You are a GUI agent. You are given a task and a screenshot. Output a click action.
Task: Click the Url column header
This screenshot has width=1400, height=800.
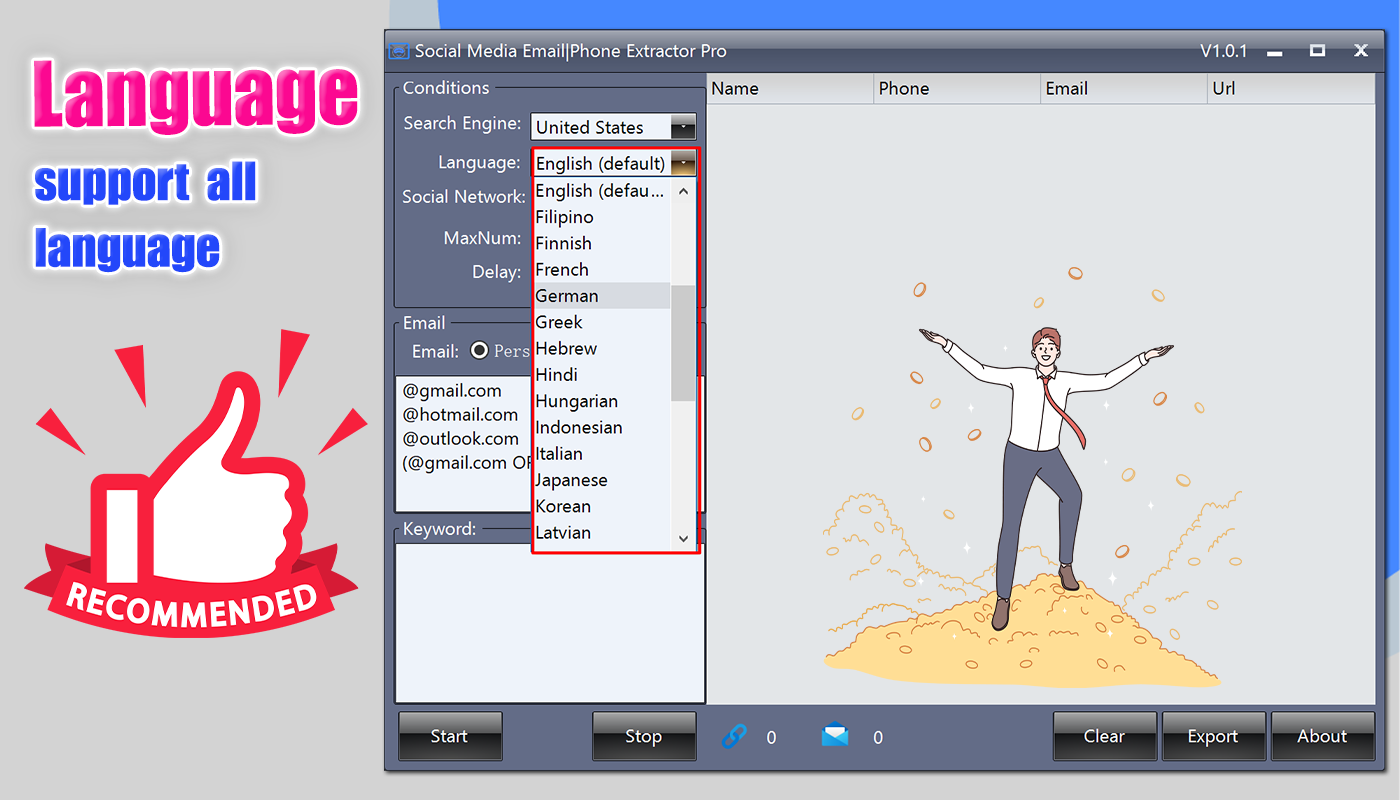[1292, 88]
